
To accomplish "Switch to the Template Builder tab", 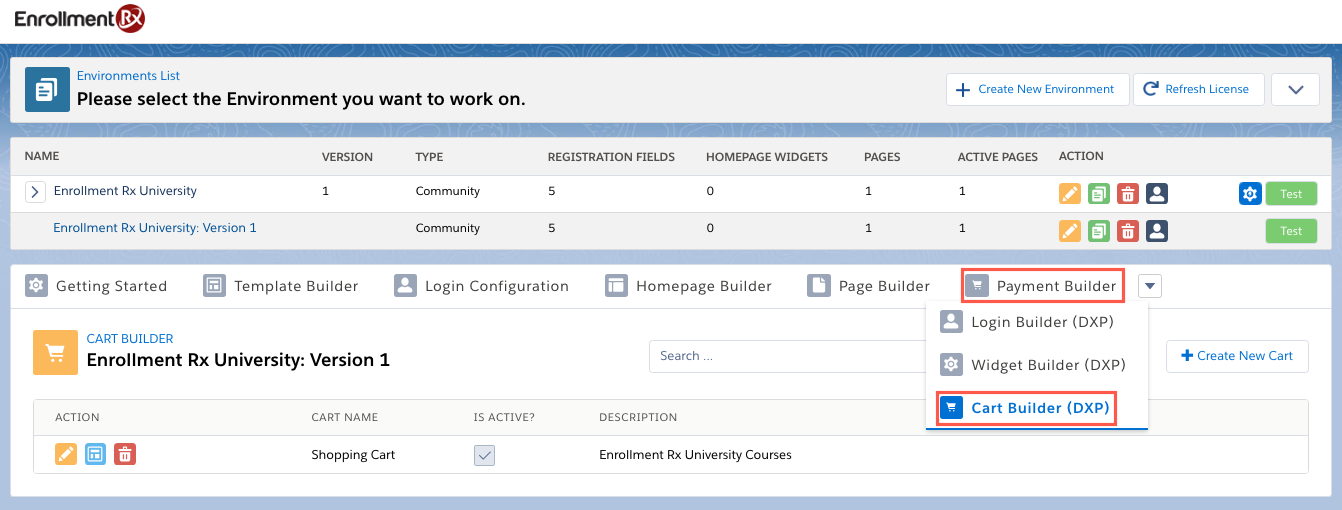I will (281, 286).
